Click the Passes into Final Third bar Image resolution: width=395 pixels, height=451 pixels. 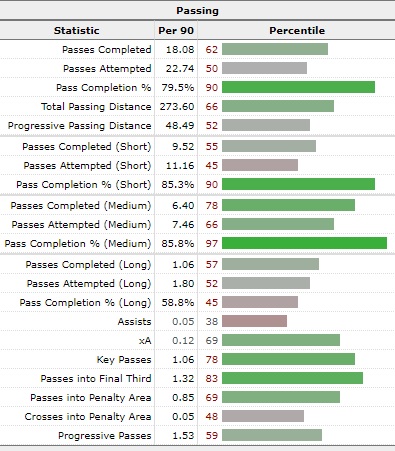pos(292,378)
